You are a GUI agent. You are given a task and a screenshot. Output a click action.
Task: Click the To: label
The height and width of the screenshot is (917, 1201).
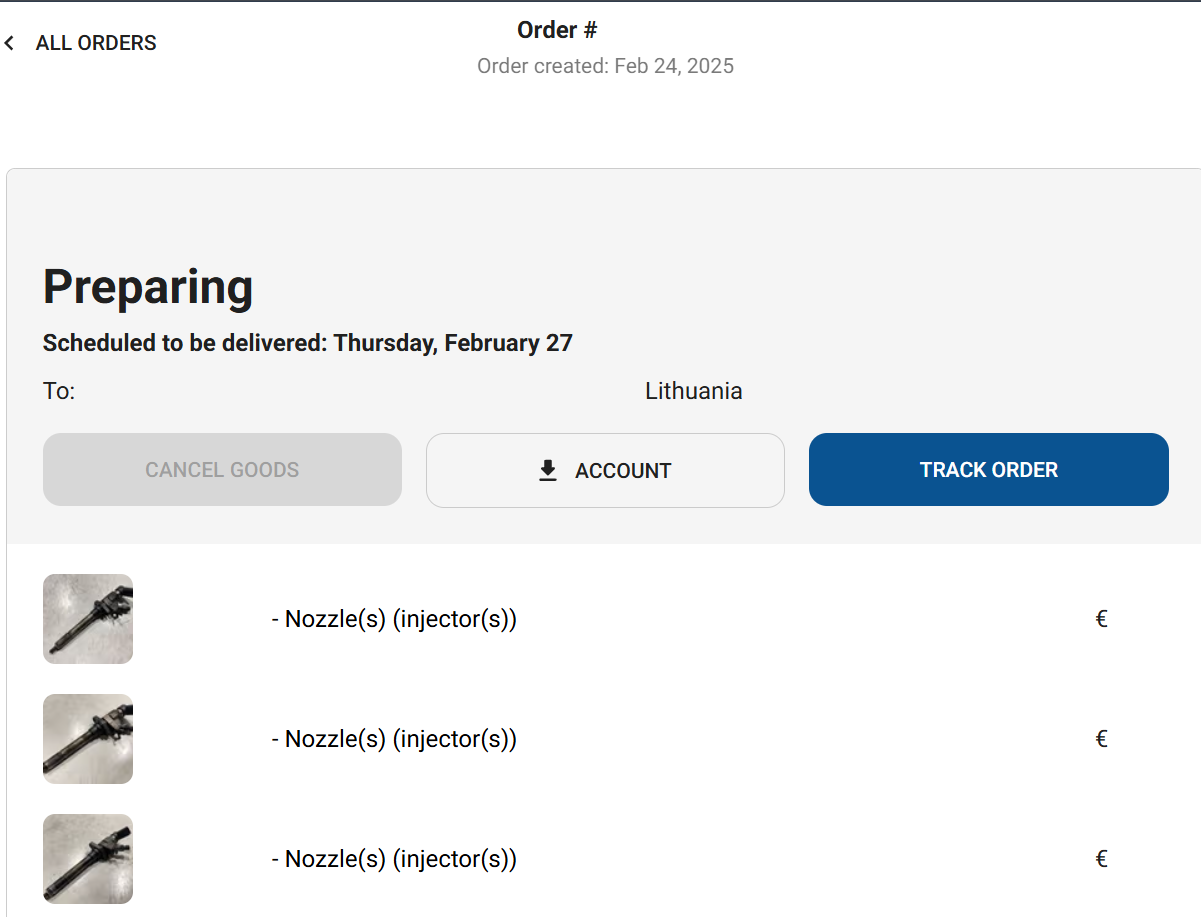pyautogui.click(x=59, y=391)
